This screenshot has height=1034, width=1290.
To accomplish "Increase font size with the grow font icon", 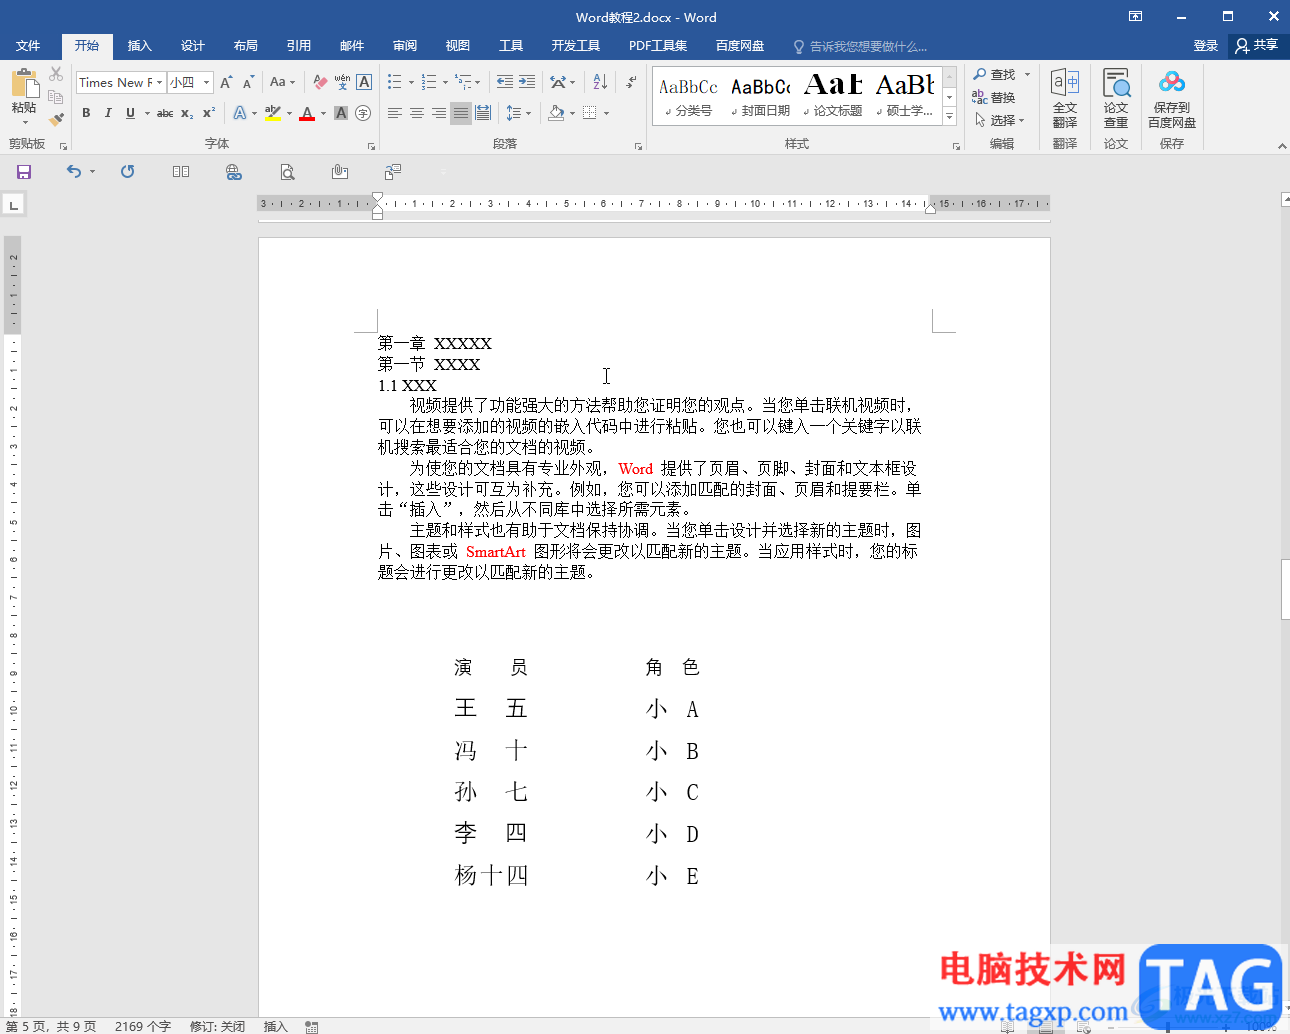I will [x=226, y=82].
